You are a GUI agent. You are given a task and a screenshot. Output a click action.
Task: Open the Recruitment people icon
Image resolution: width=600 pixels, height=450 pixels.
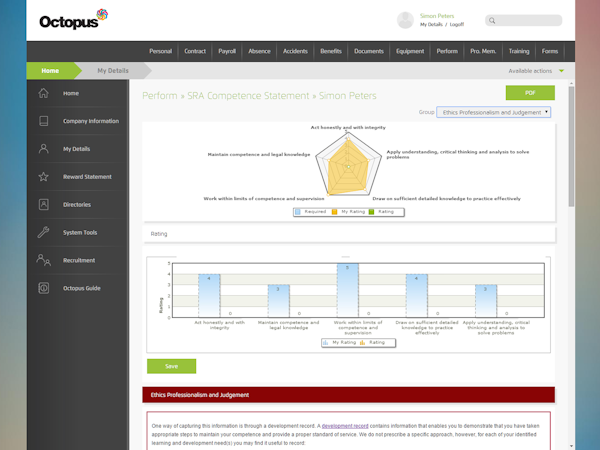tap(43, 260)
